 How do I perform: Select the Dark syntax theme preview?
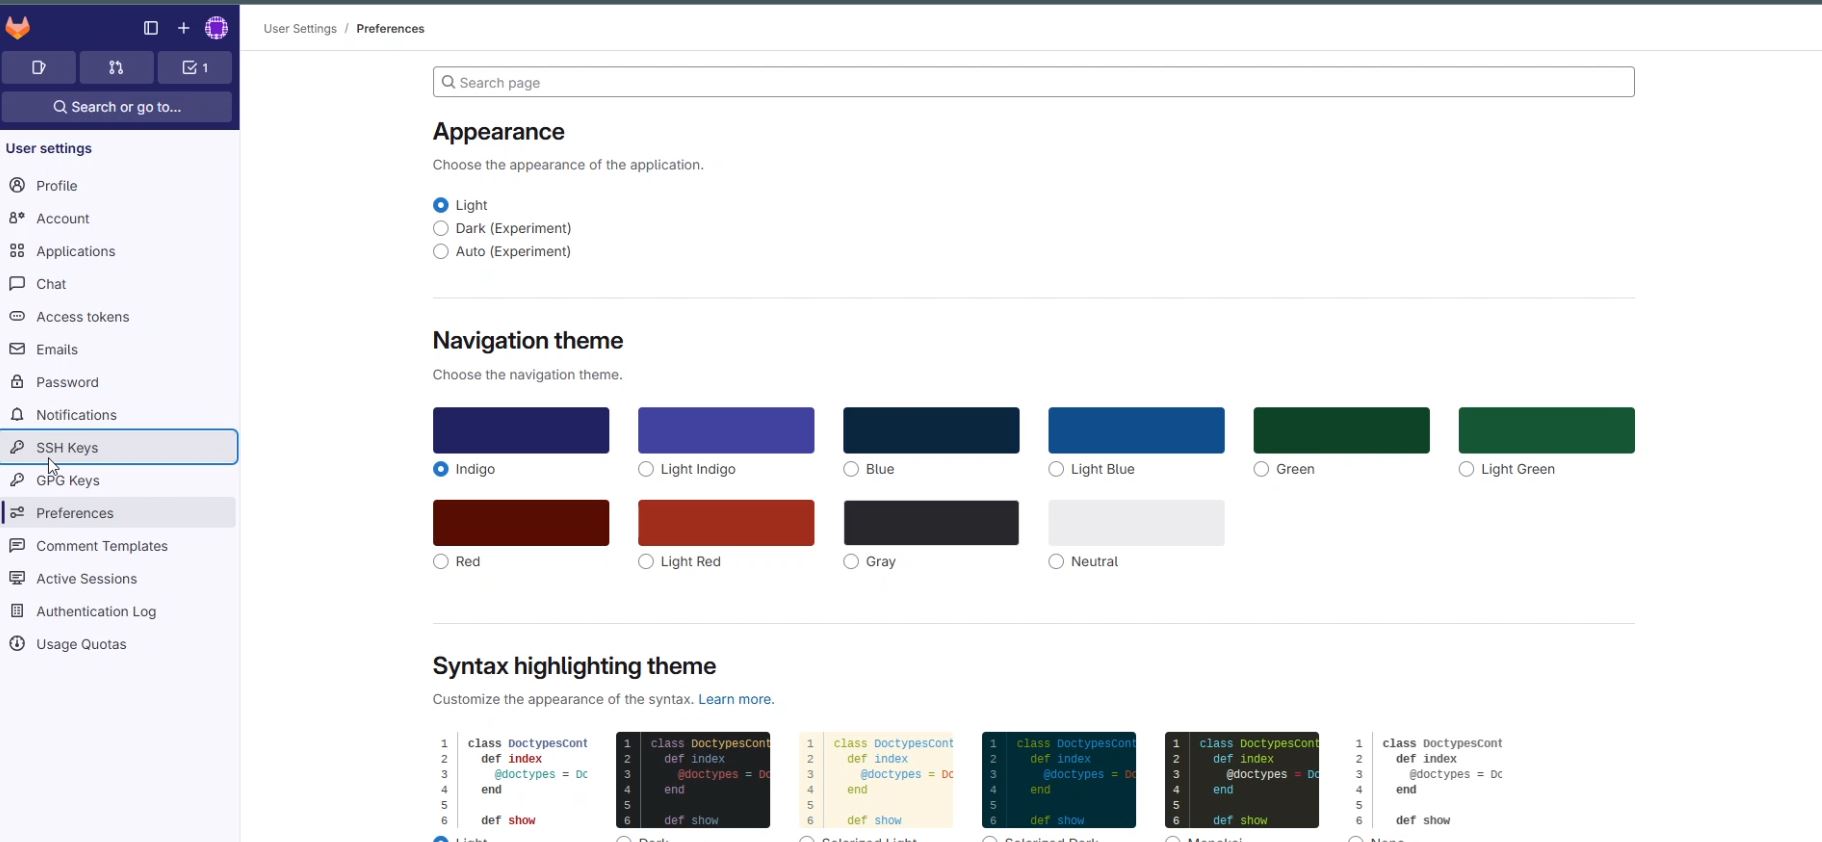[x=693, y=780]
